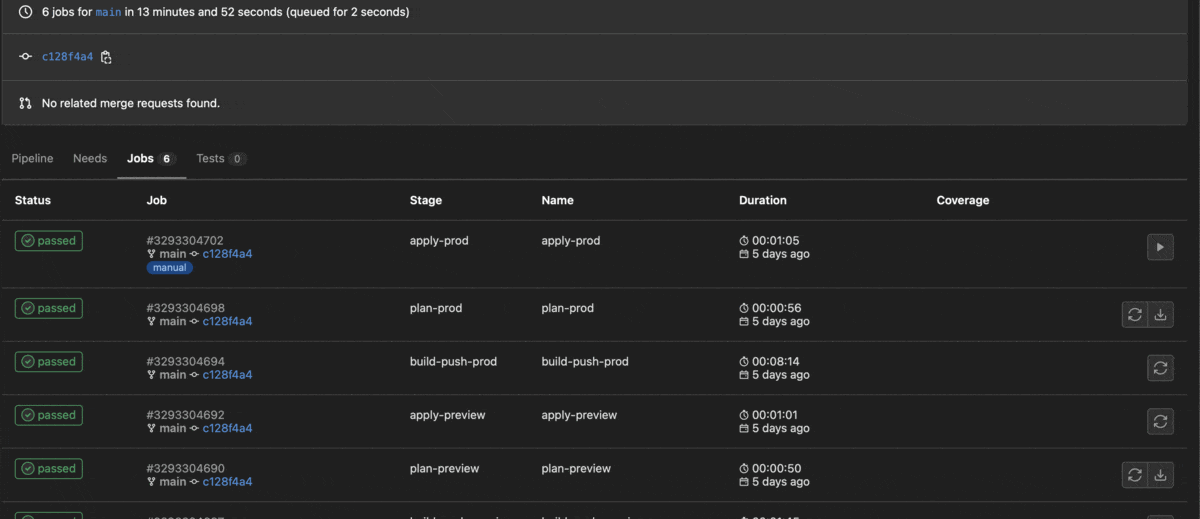Click the Stage column header
1200x519 pixels.
coord(426,200)
